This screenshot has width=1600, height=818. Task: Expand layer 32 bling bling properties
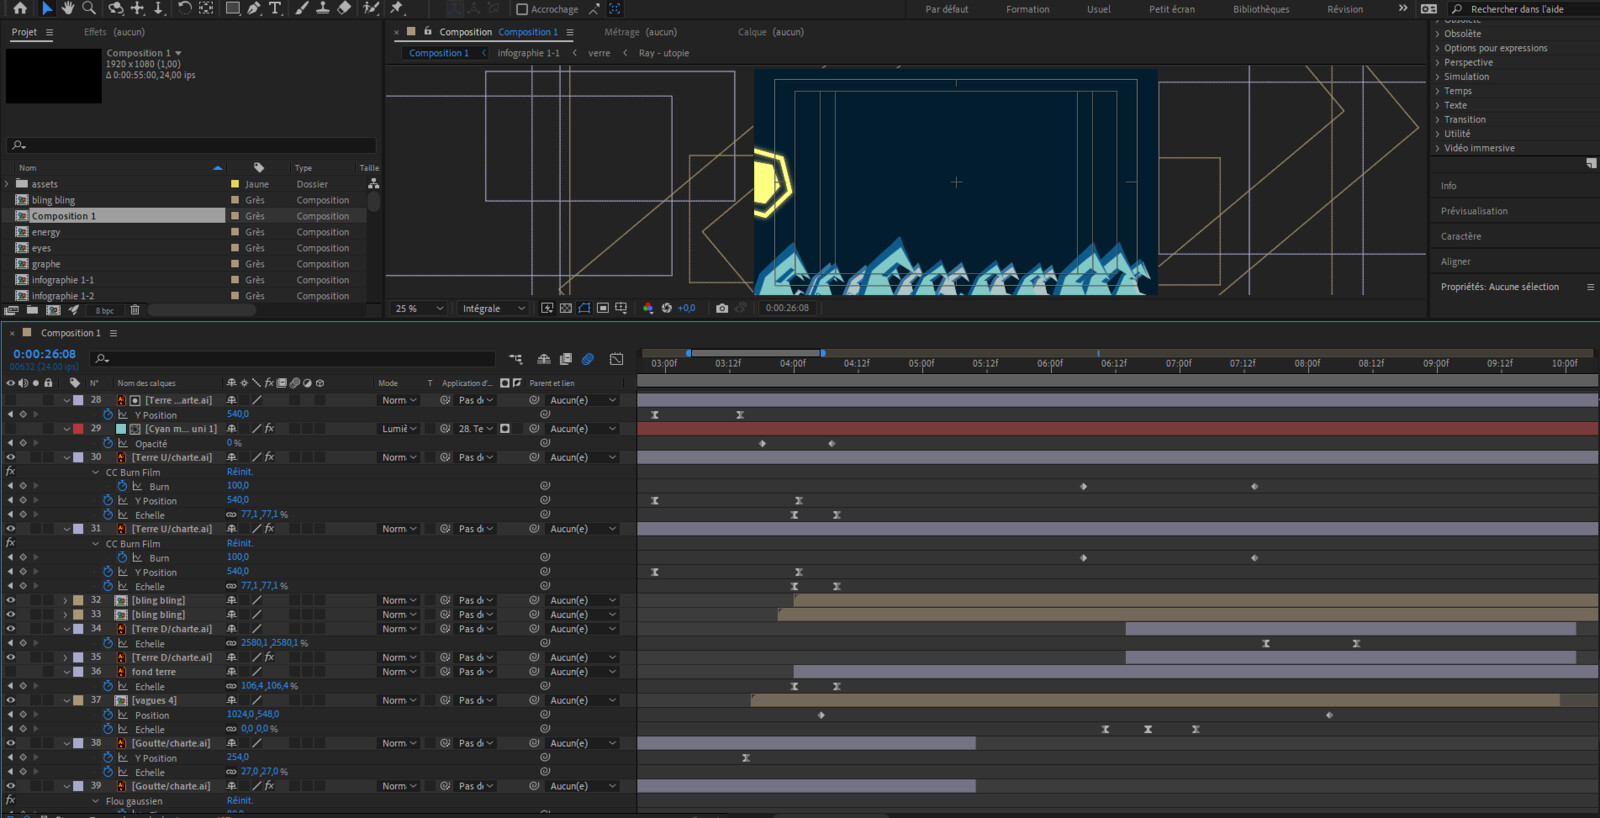pyautogui.click(x=66, y=600)
